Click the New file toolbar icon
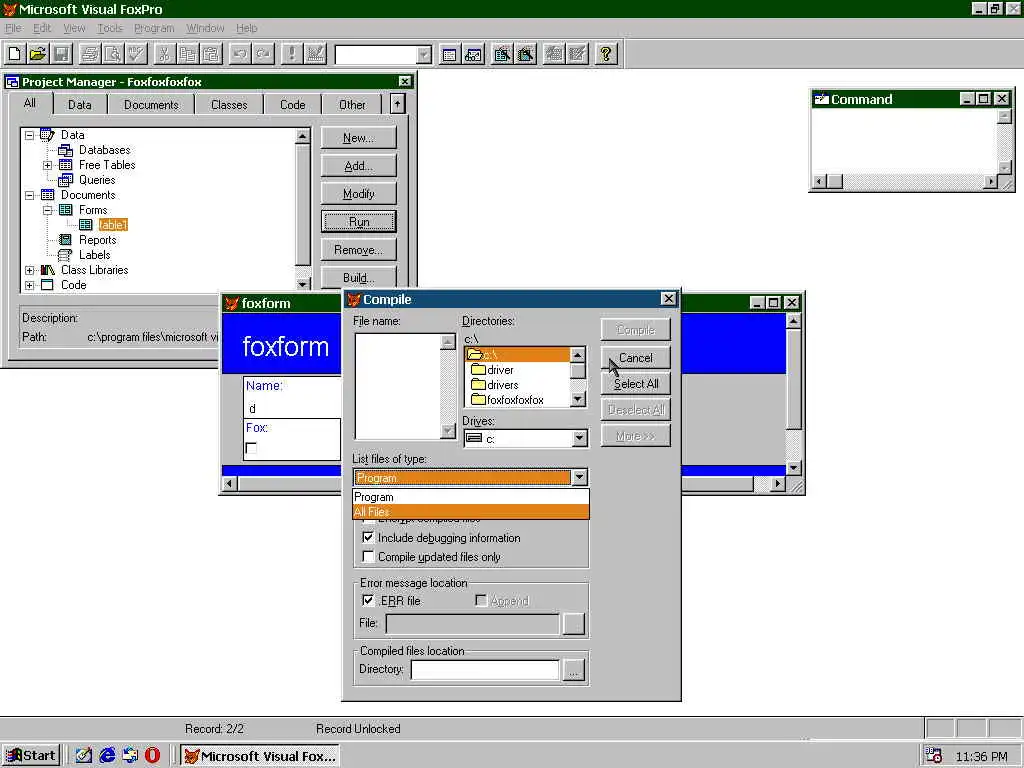The height and width of the screenshot is (768, 1024). 15,54
